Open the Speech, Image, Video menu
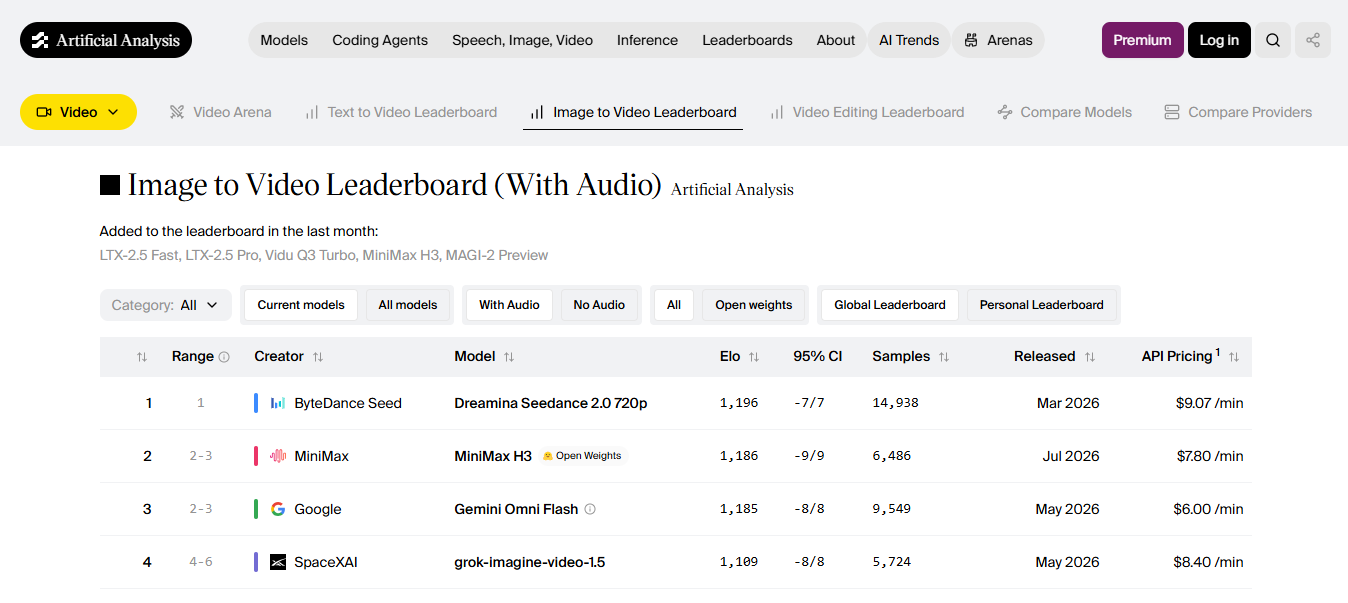 (x=522, y=40)
